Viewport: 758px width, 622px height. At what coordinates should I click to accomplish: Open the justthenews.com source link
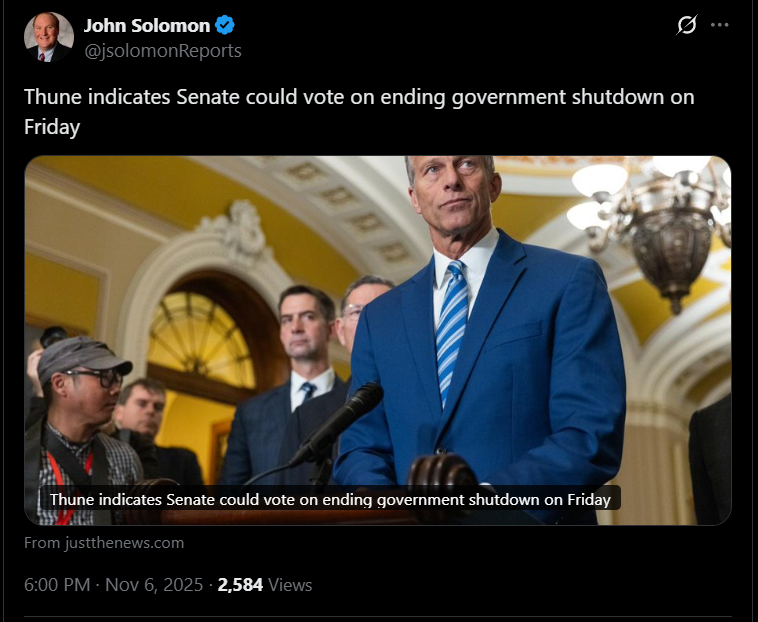point(125,543)
